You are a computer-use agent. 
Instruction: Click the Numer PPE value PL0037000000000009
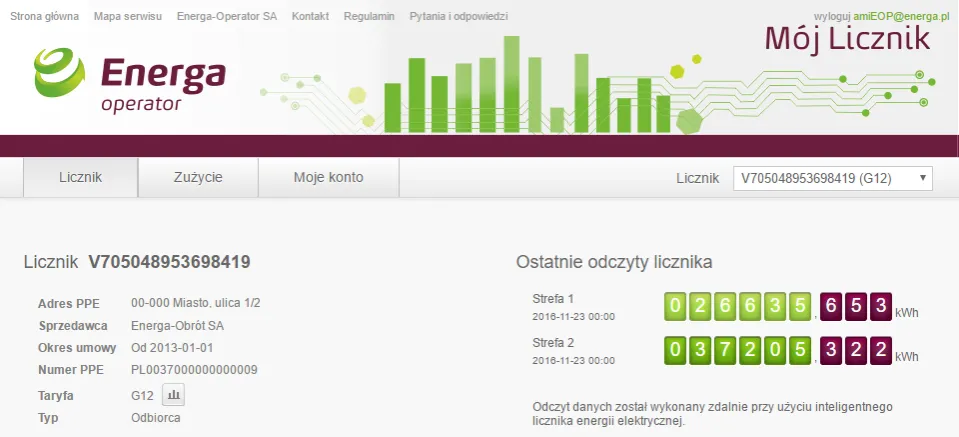coord(194,370)
